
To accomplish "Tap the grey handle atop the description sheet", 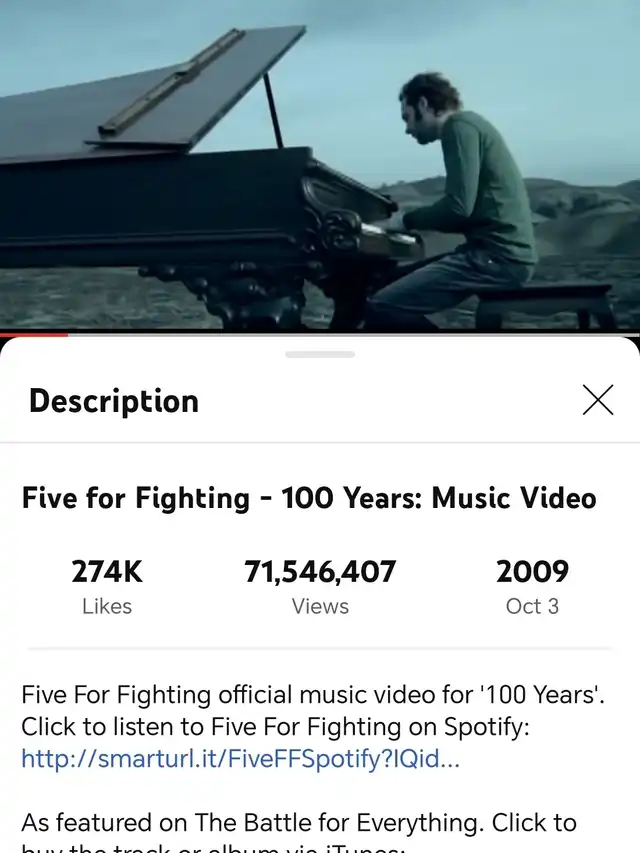I will (x=320, y=354).
